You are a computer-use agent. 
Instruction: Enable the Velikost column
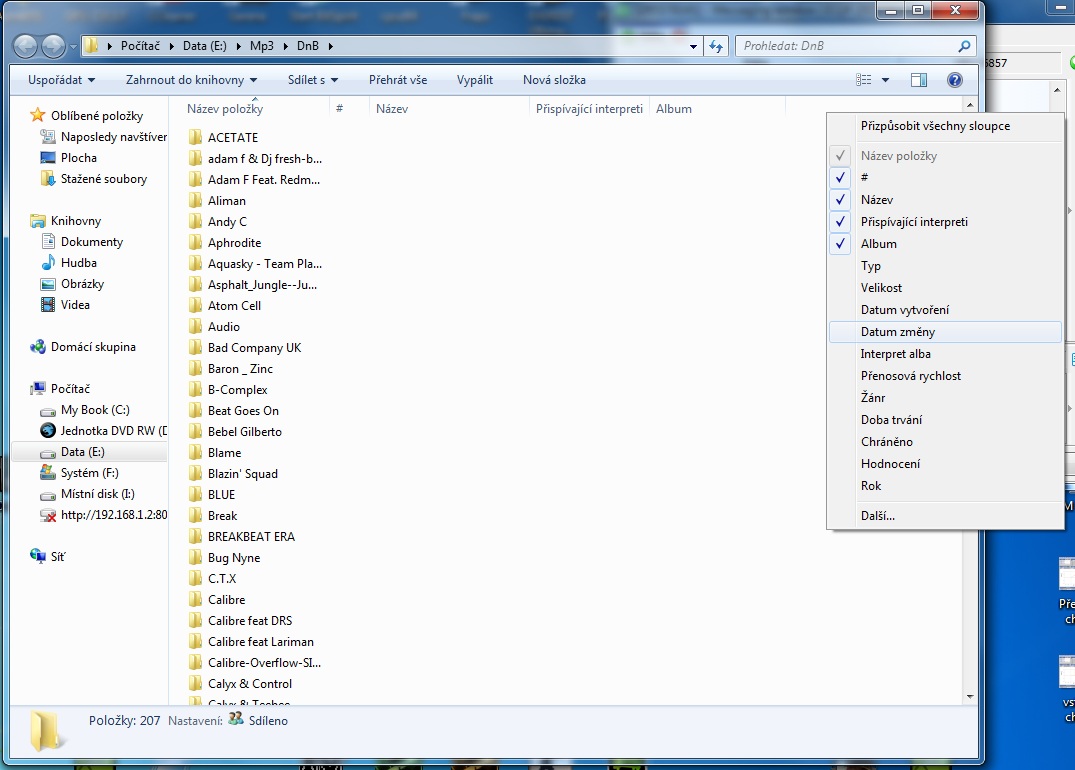(946, 287)
